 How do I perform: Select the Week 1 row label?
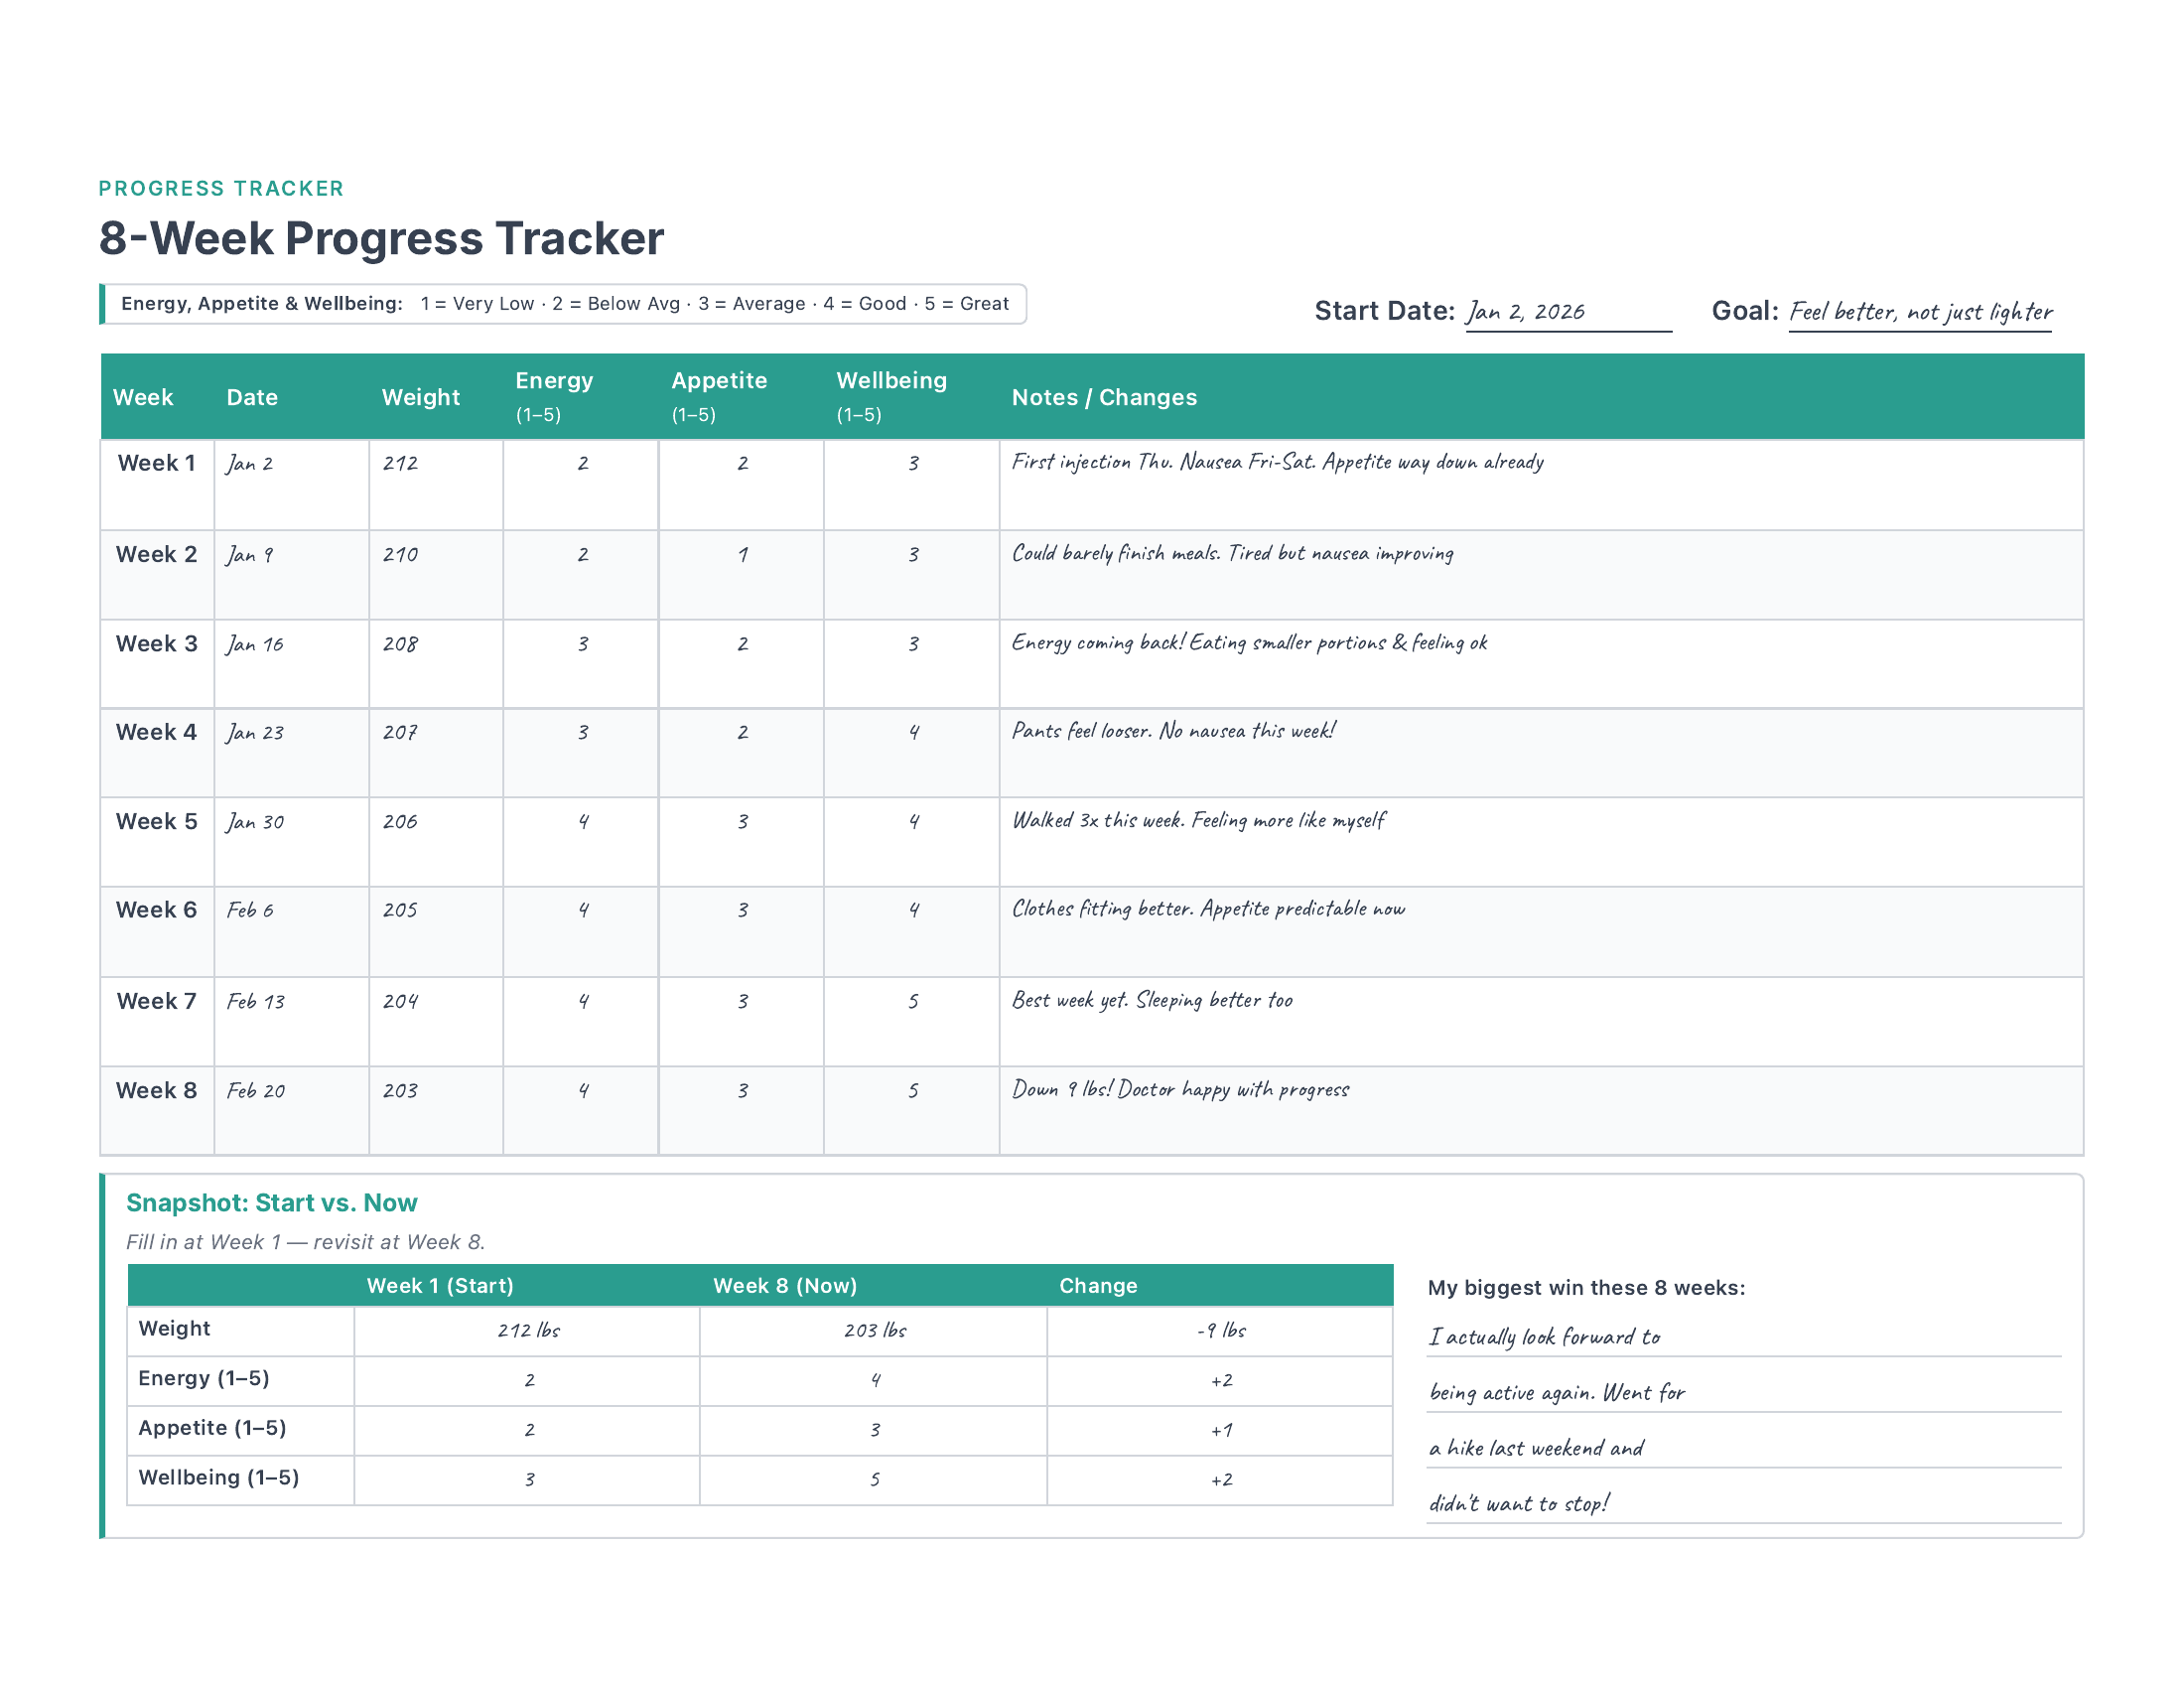pyautogui.click(x=156, y=463)
